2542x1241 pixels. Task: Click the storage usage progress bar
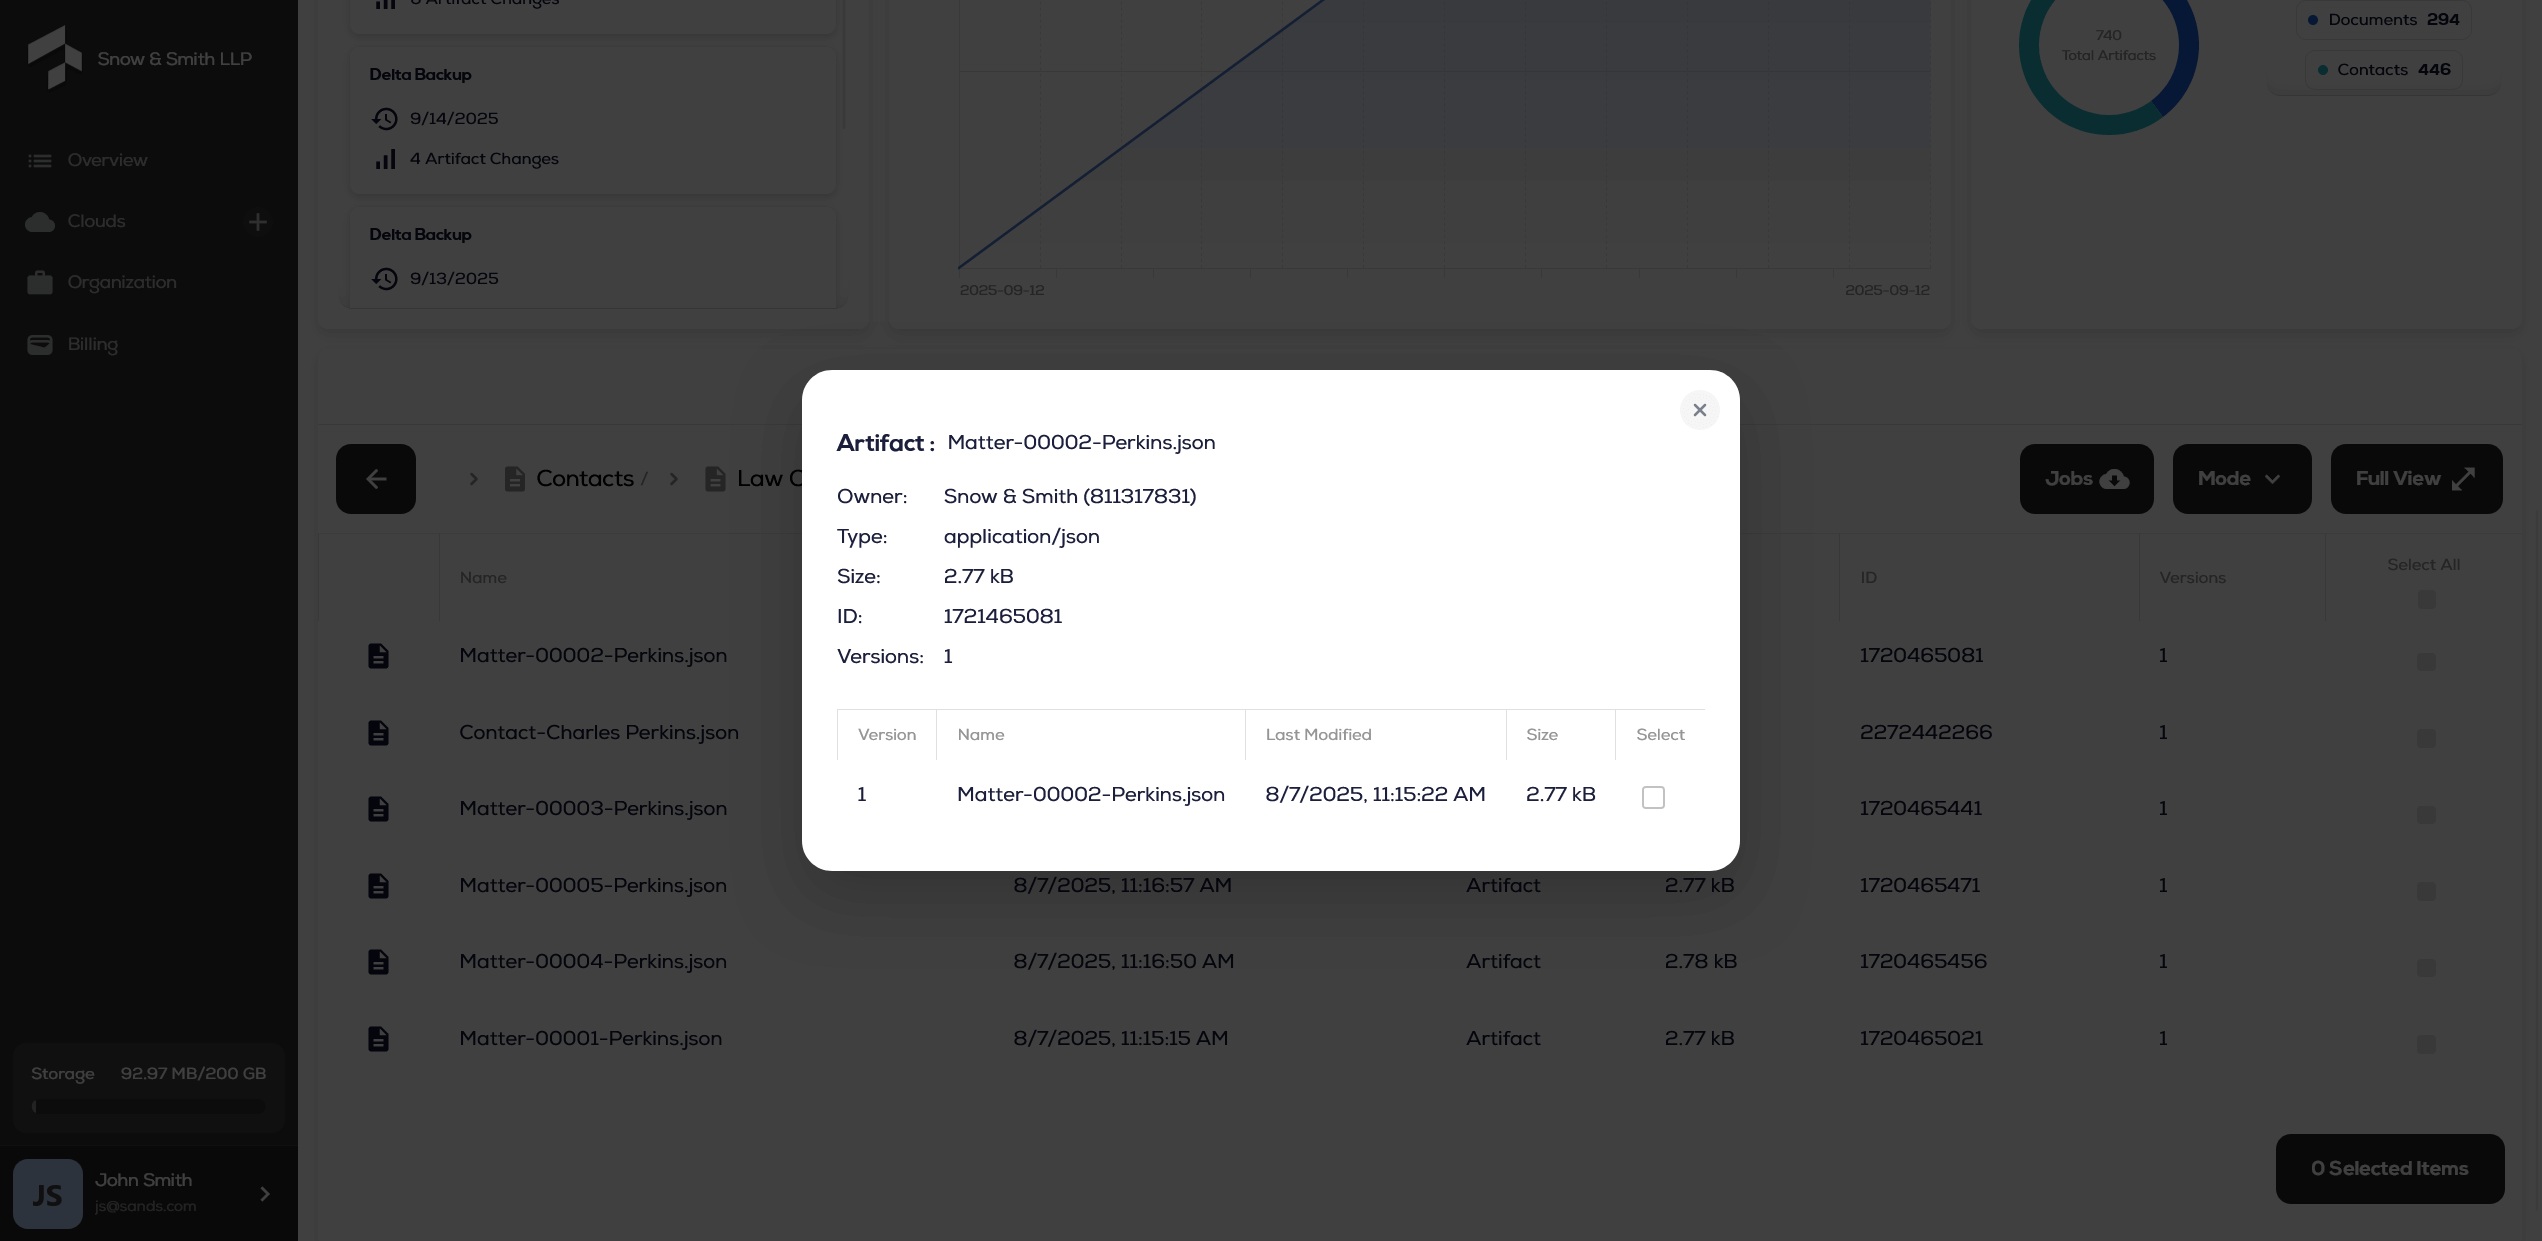[x=149, y=1106]
